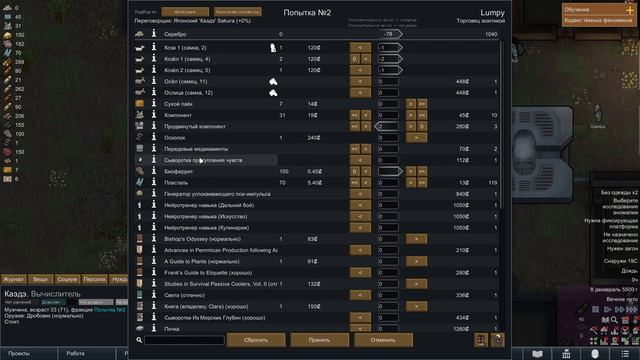Click double right arrow on Биоферрит row
640x360 pixels.
coord(422,171)
